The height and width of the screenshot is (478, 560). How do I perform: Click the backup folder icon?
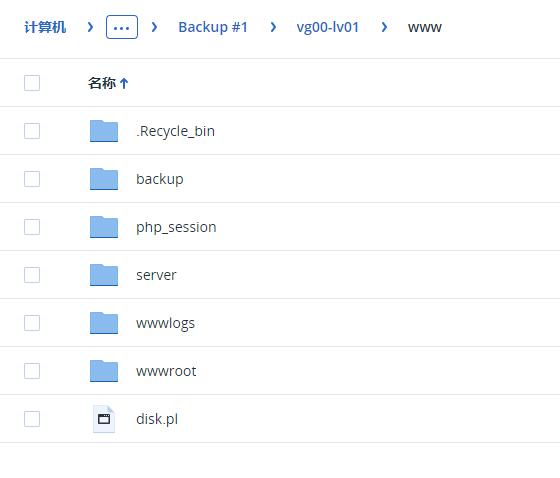pos(104,179)
